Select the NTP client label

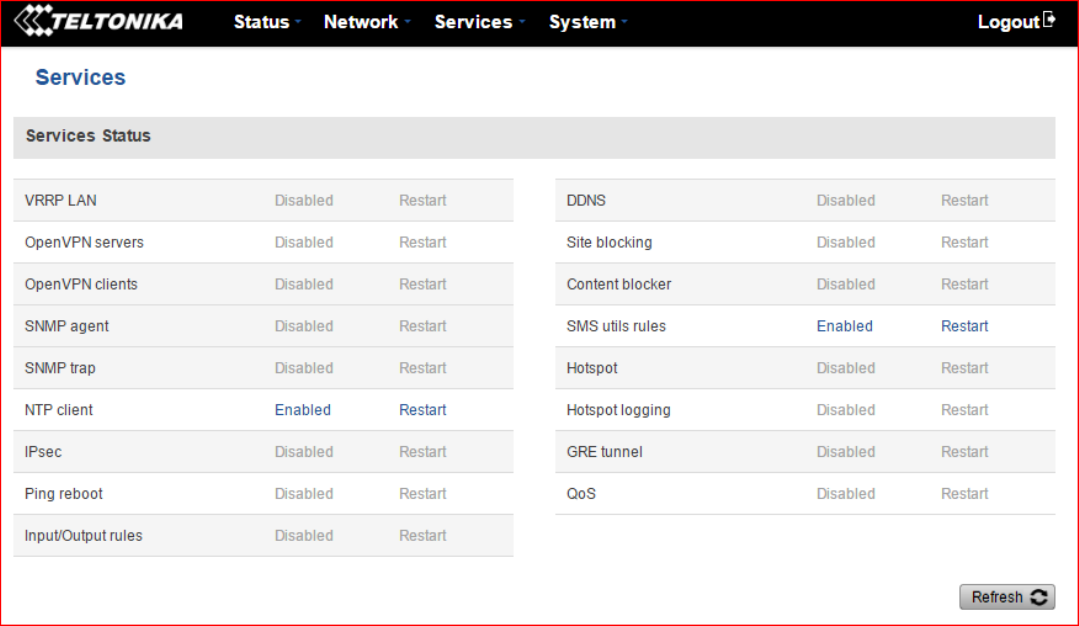click(x=58, y=410)
